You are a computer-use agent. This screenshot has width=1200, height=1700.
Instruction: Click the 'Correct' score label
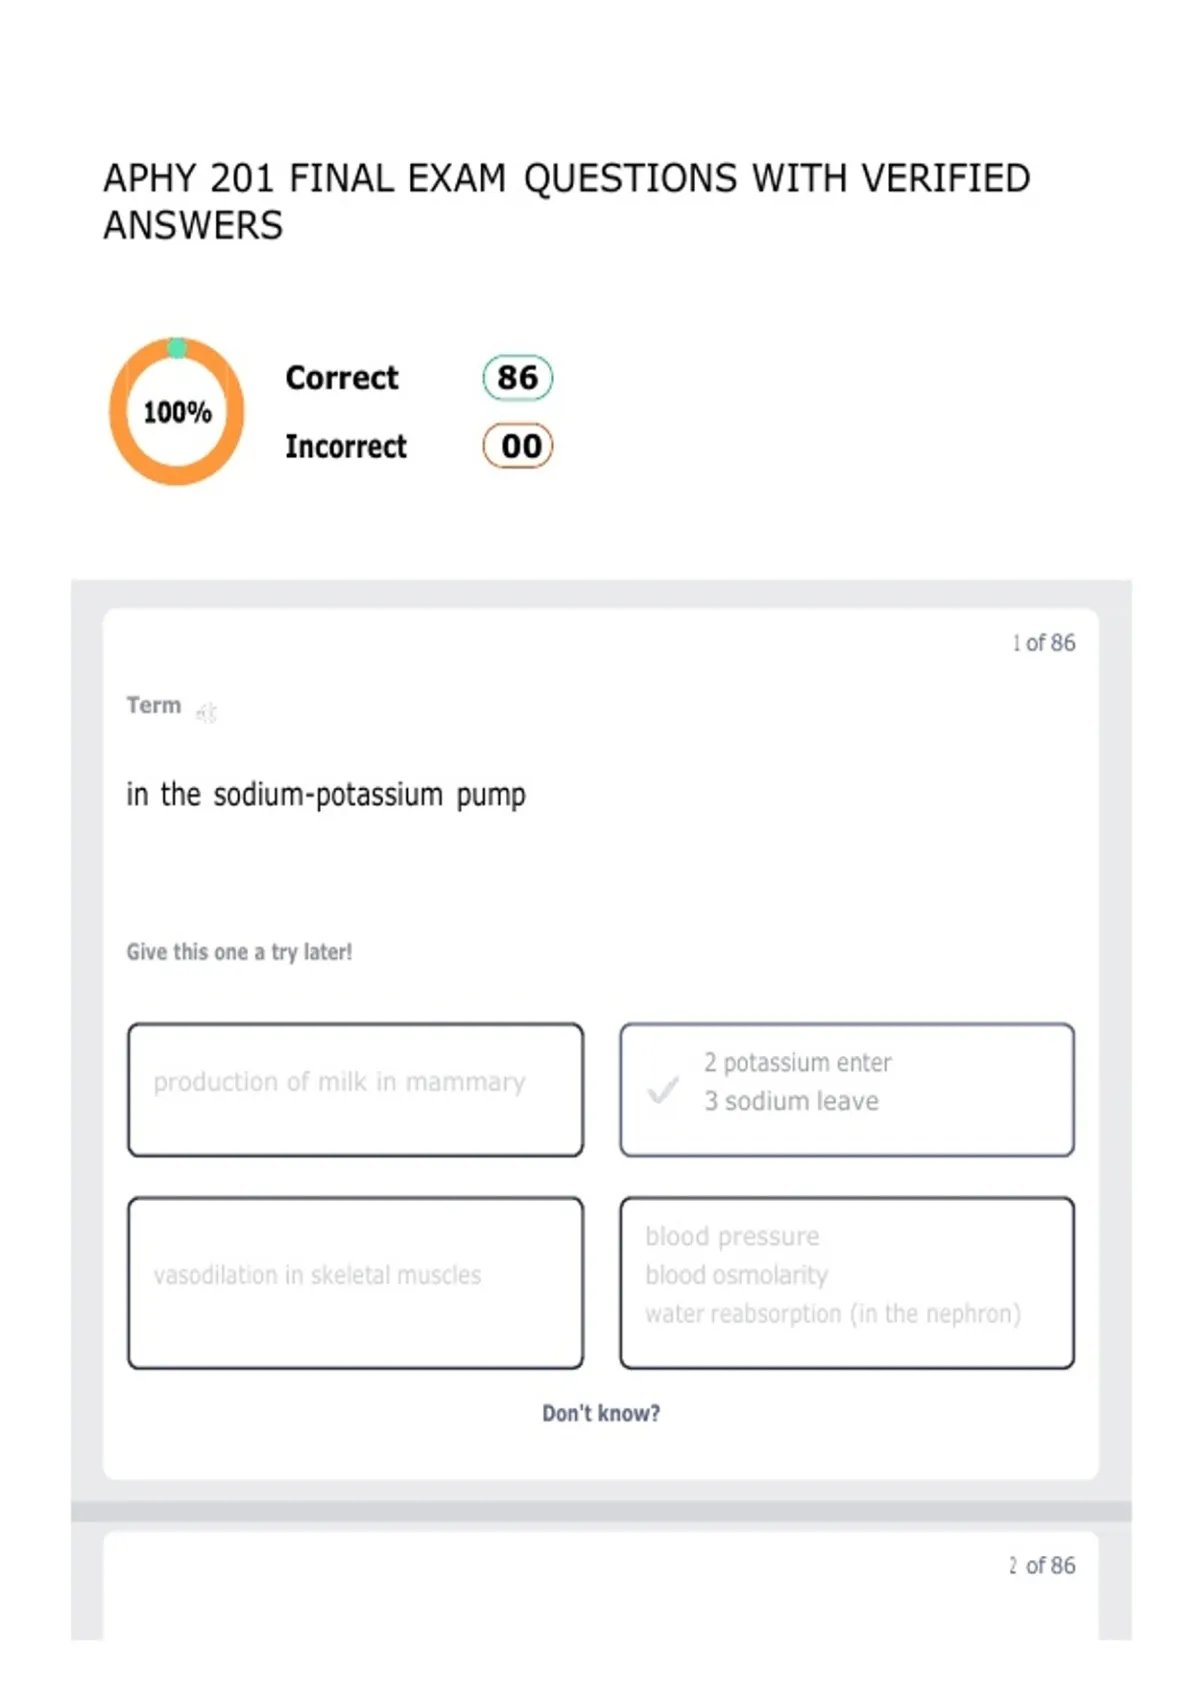[x=342, y=378]
